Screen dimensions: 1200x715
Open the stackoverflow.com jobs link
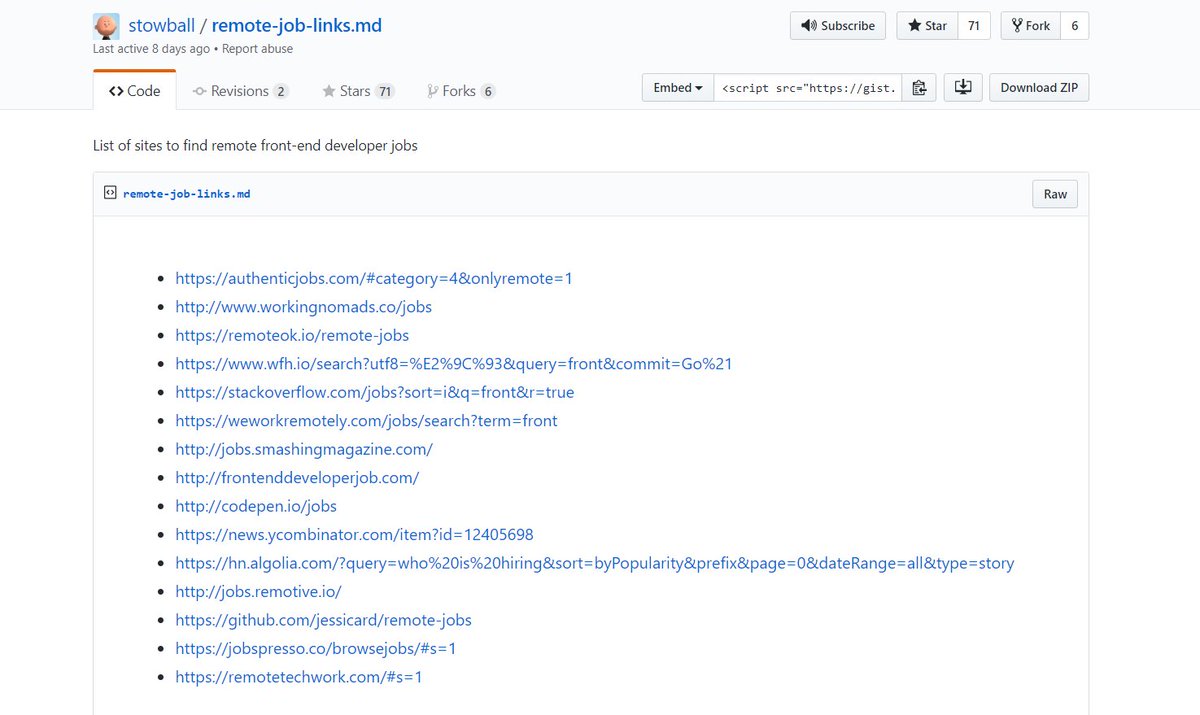(375, 392)
